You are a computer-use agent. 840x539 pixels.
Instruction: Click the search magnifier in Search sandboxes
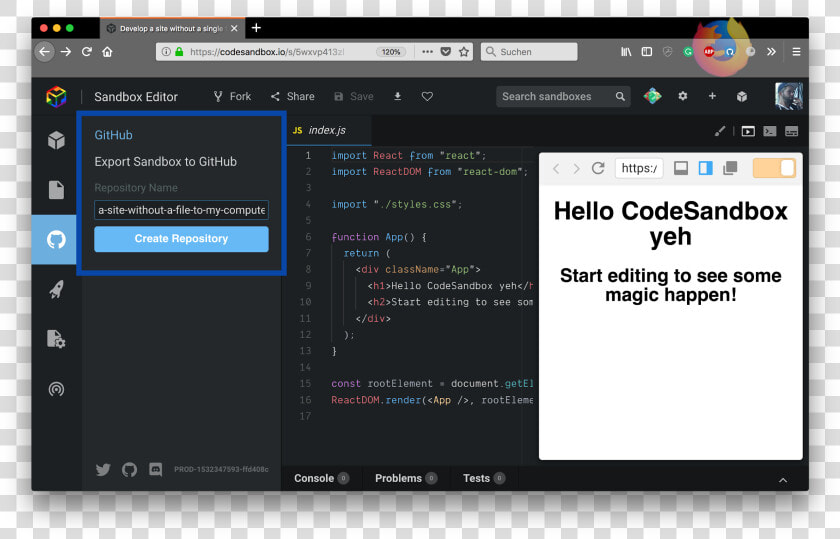[x=620, y=96]
